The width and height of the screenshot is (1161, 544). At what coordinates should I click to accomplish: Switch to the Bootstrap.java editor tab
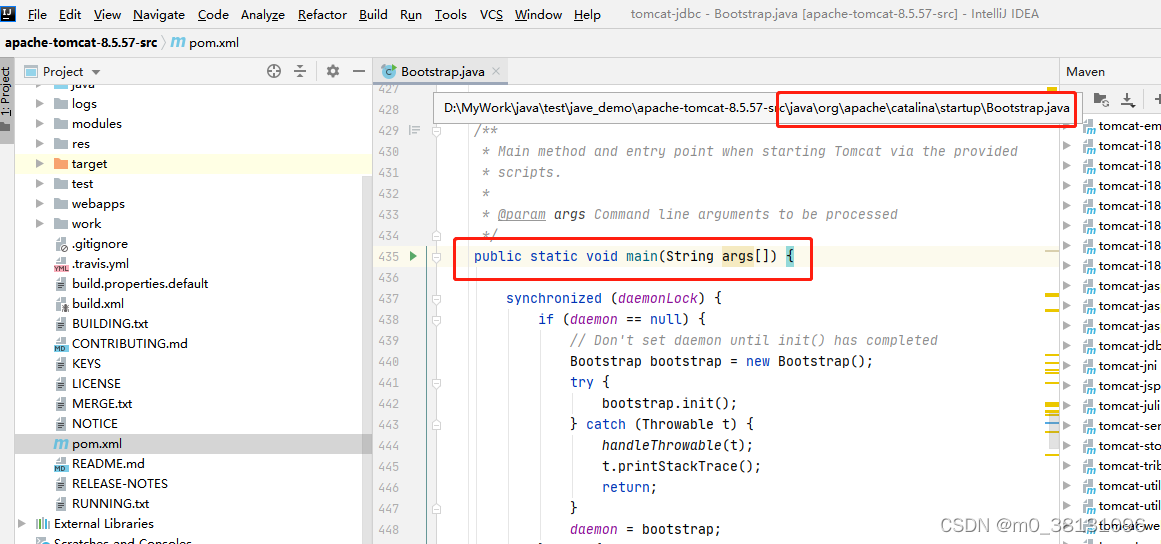tap(443, 71)
